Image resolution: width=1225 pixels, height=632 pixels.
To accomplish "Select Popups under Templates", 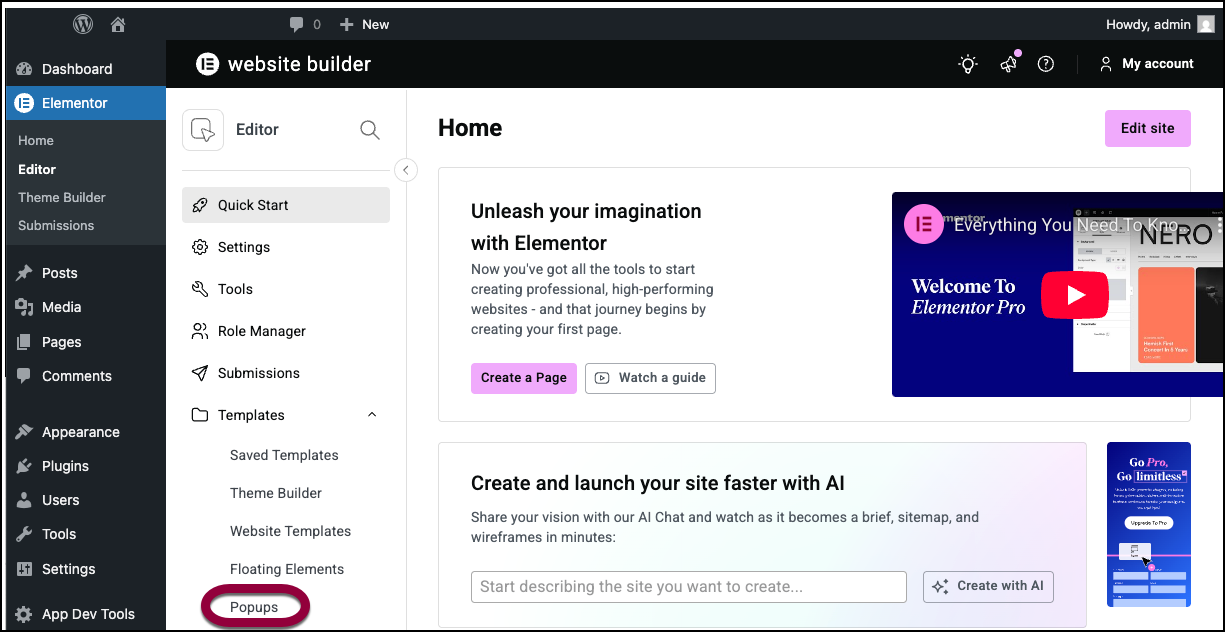I will [x=254, y=607].
